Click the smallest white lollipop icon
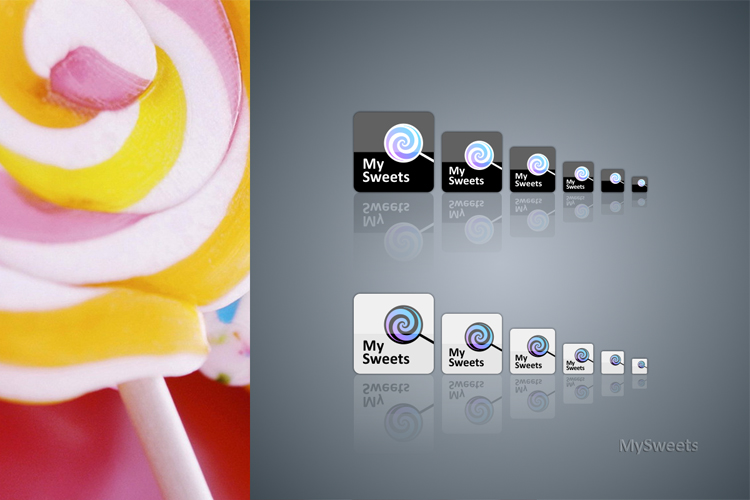The image size is (750, 500). pos(640,367)
